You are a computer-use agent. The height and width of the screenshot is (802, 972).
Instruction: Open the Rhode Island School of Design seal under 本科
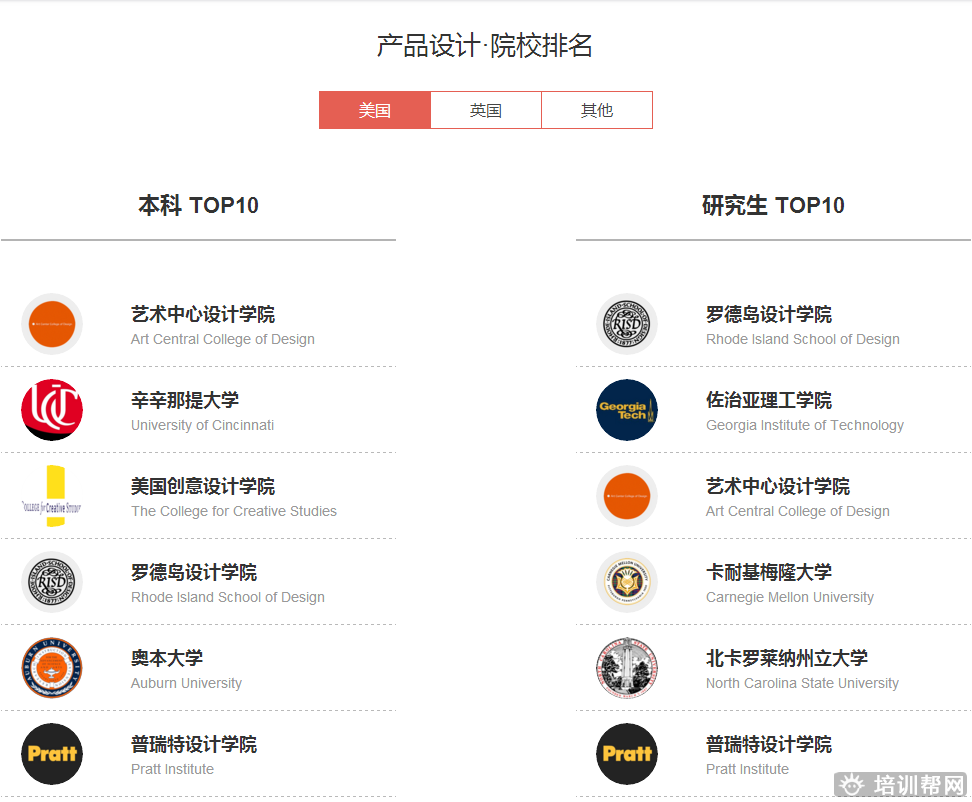52,583
